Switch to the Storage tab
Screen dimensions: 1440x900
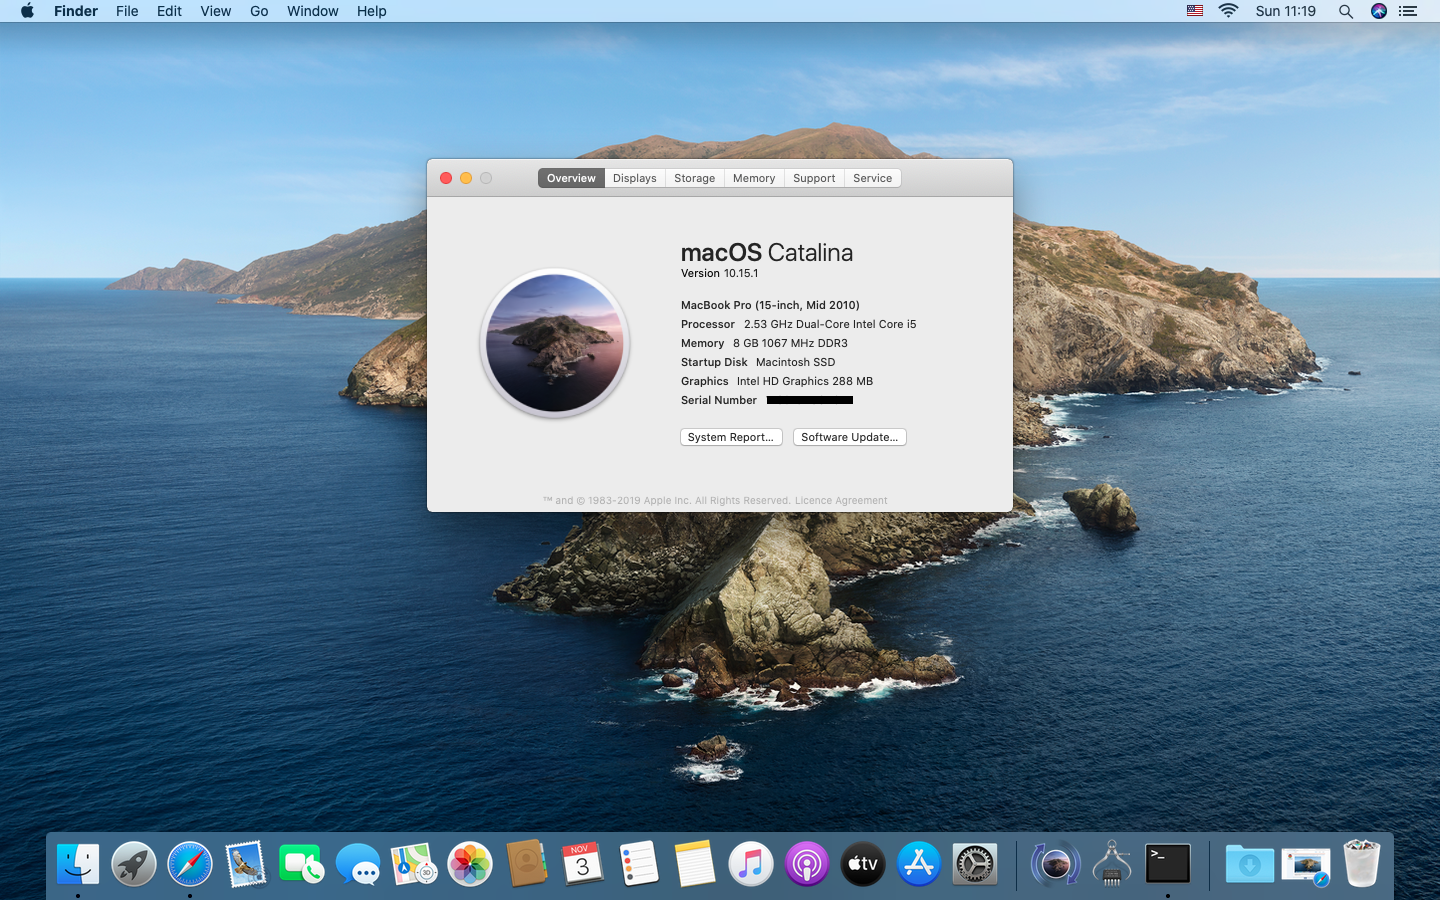coord(694,178)
